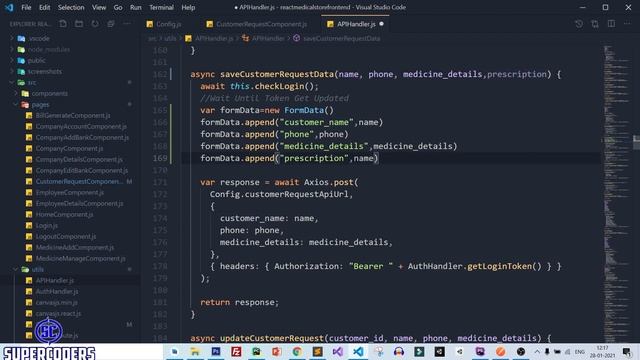Open Login.js file in Explorer
The width and height of the screenshot is (640, 360).
click(47, 225)
